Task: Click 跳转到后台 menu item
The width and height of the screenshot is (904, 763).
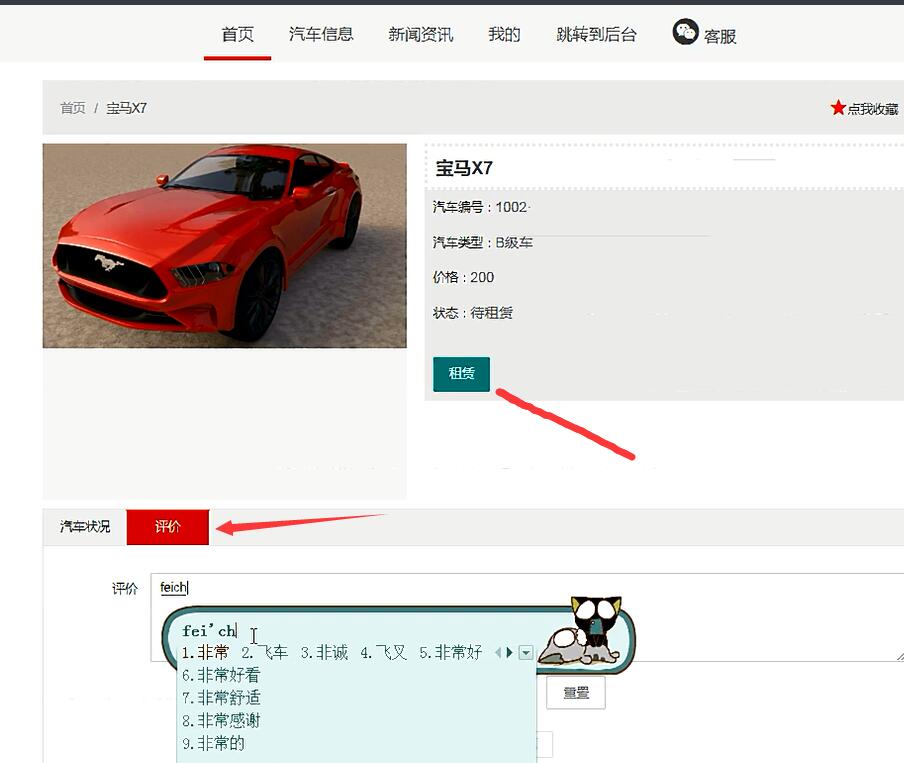Action: pyautogui.click(x=597, y=35)
